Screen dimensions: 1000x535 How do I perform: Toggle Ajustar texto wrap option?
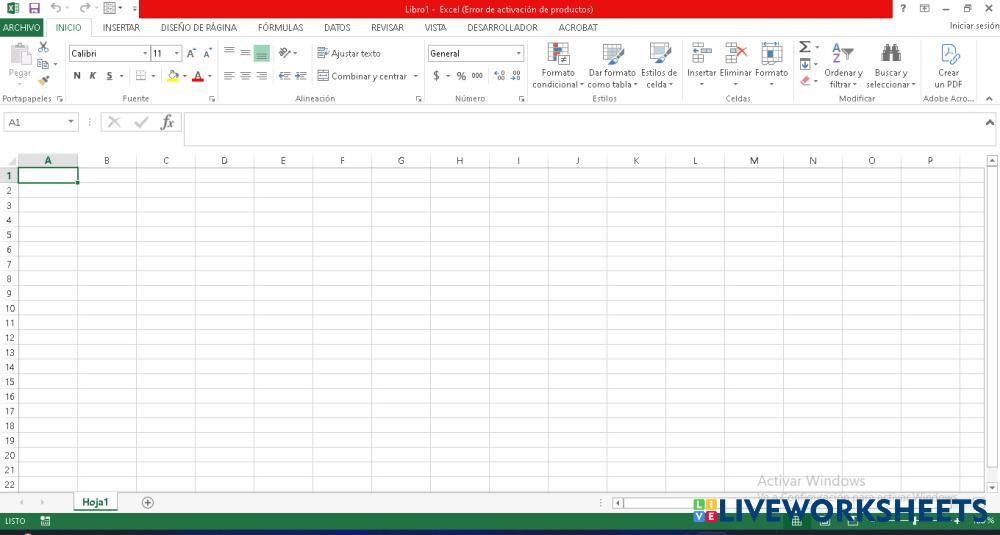click(x=349, y=53)
